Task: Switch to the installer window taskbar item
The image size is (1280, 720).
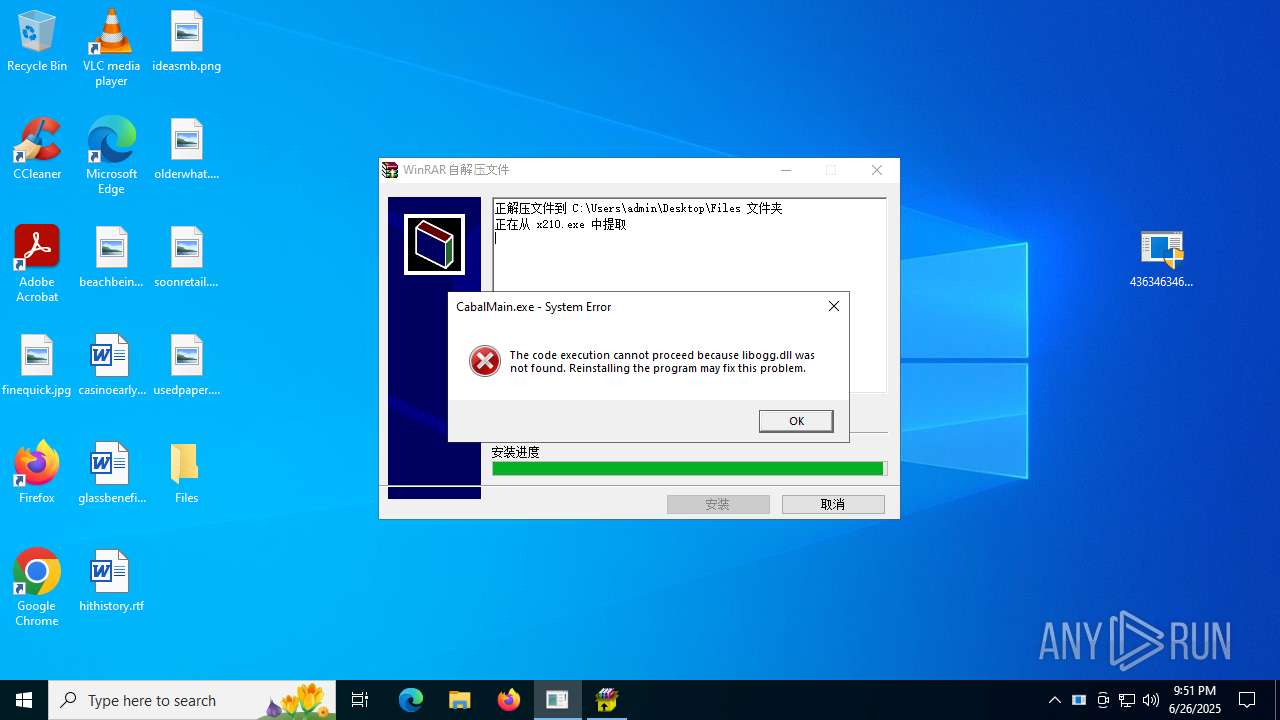Action: [x=558, y=700]
